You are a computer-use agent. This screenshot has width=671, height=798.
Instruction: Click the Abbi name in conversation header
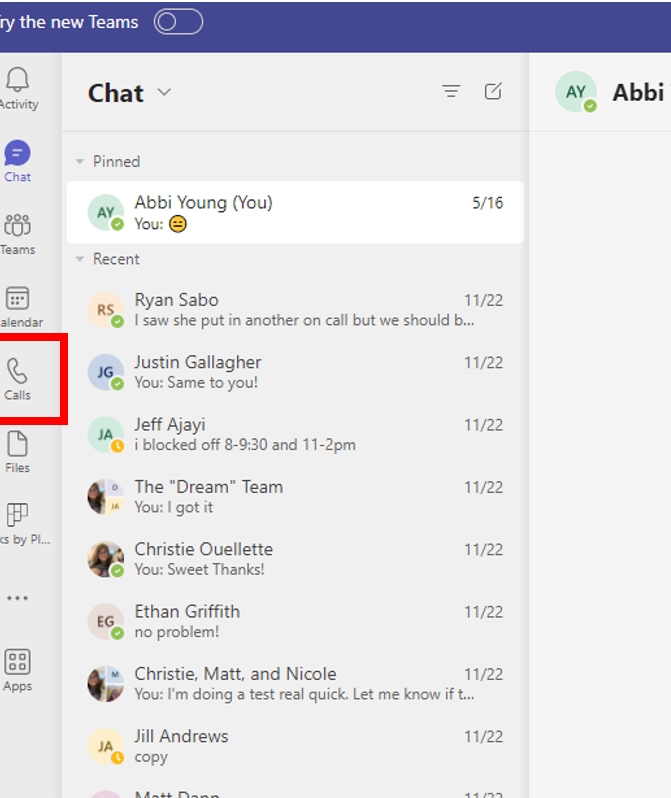(x=640, y=93)
